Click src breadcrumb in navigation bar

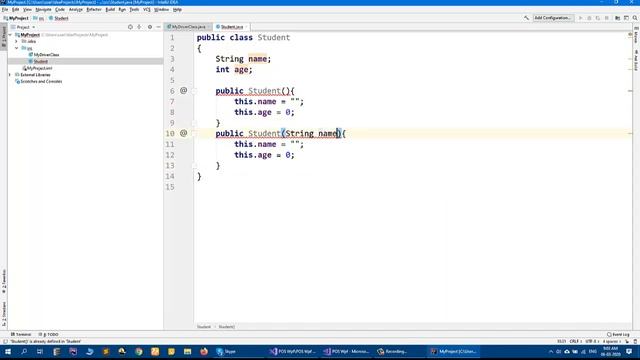point(39,18)
